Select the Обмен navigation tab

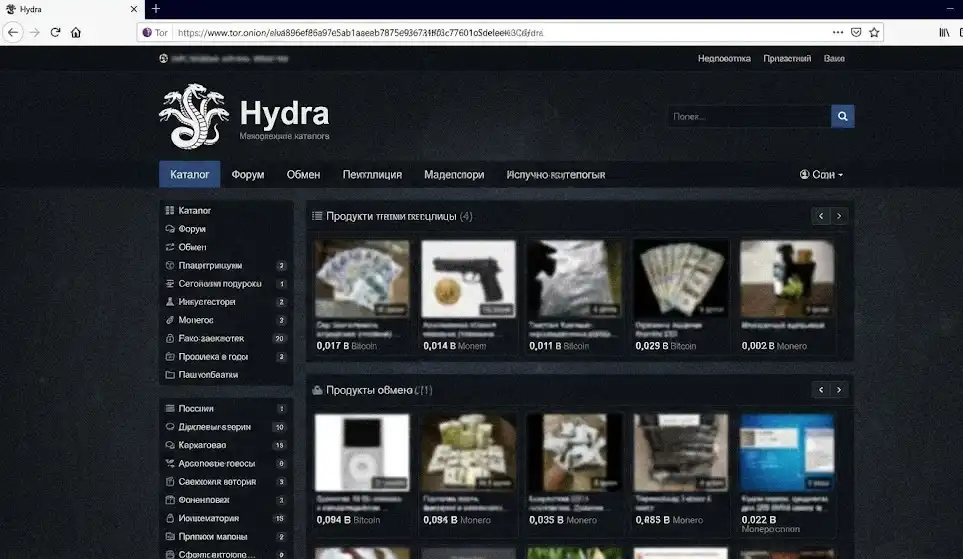pos(303,174)
